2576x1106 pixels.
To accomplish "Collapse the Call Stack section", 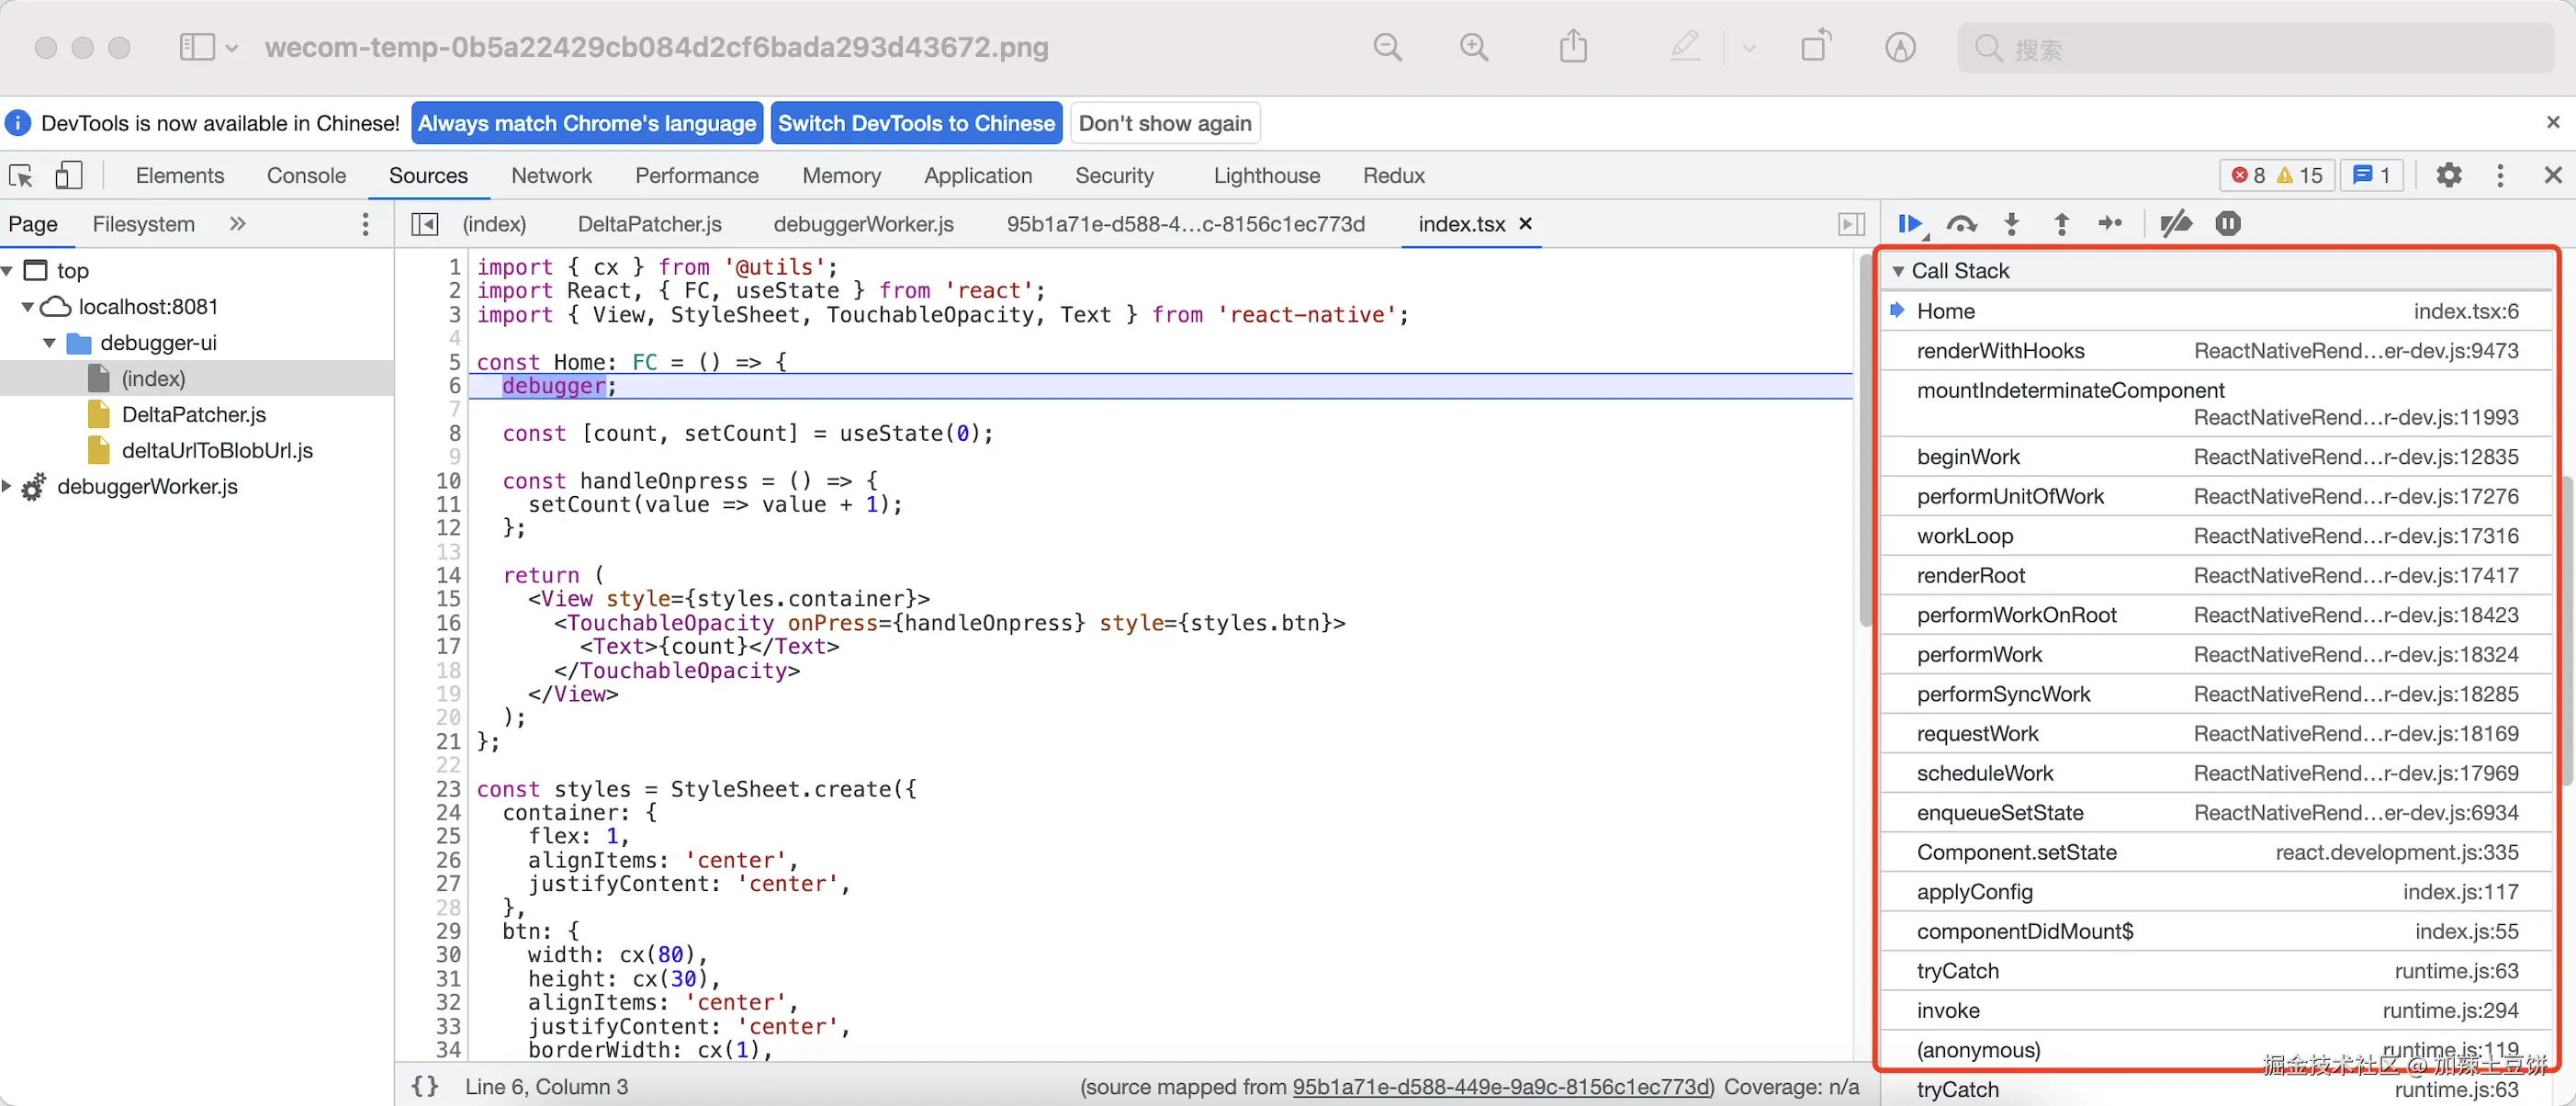I will pos(1897,271).
